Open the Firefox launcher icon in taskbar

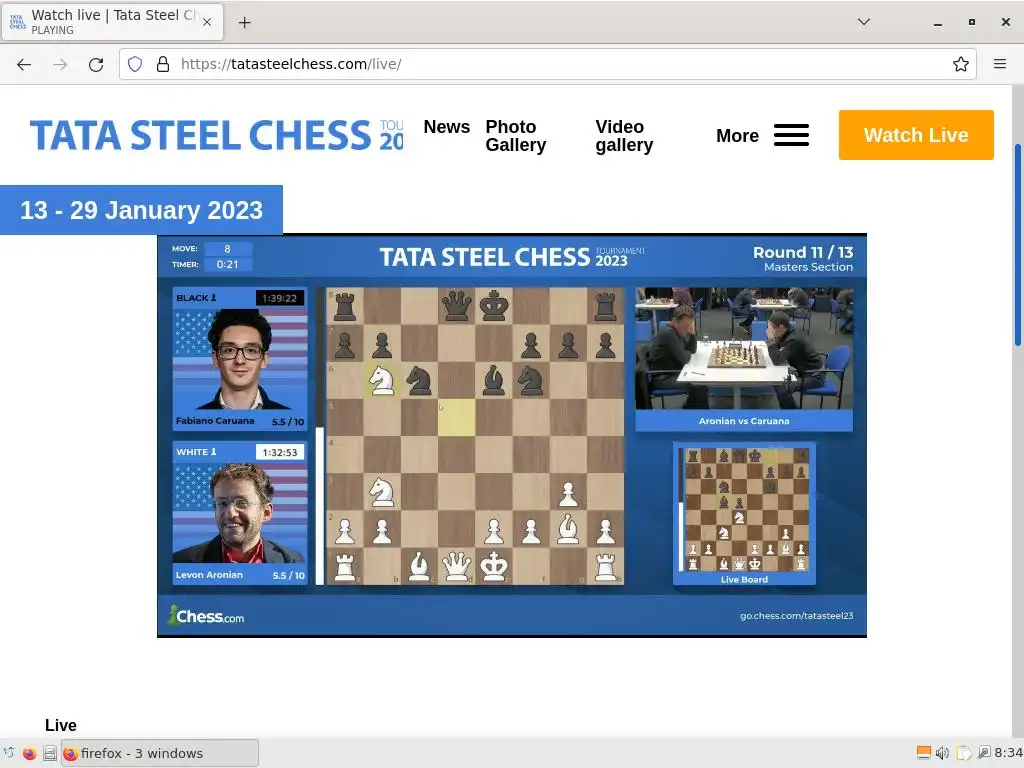(29, 754)
